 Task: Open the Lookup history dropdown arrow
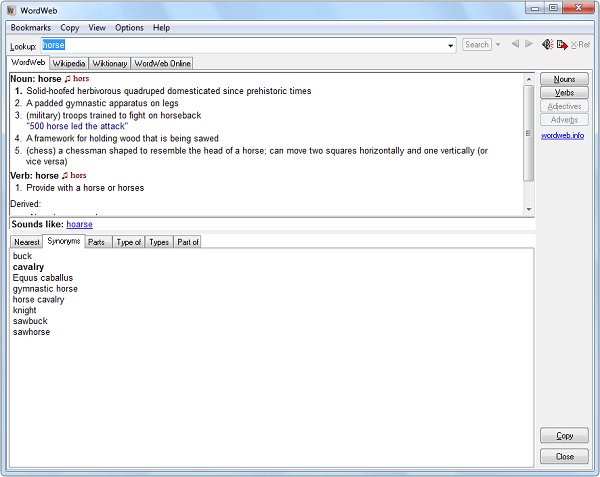point(450,46)
